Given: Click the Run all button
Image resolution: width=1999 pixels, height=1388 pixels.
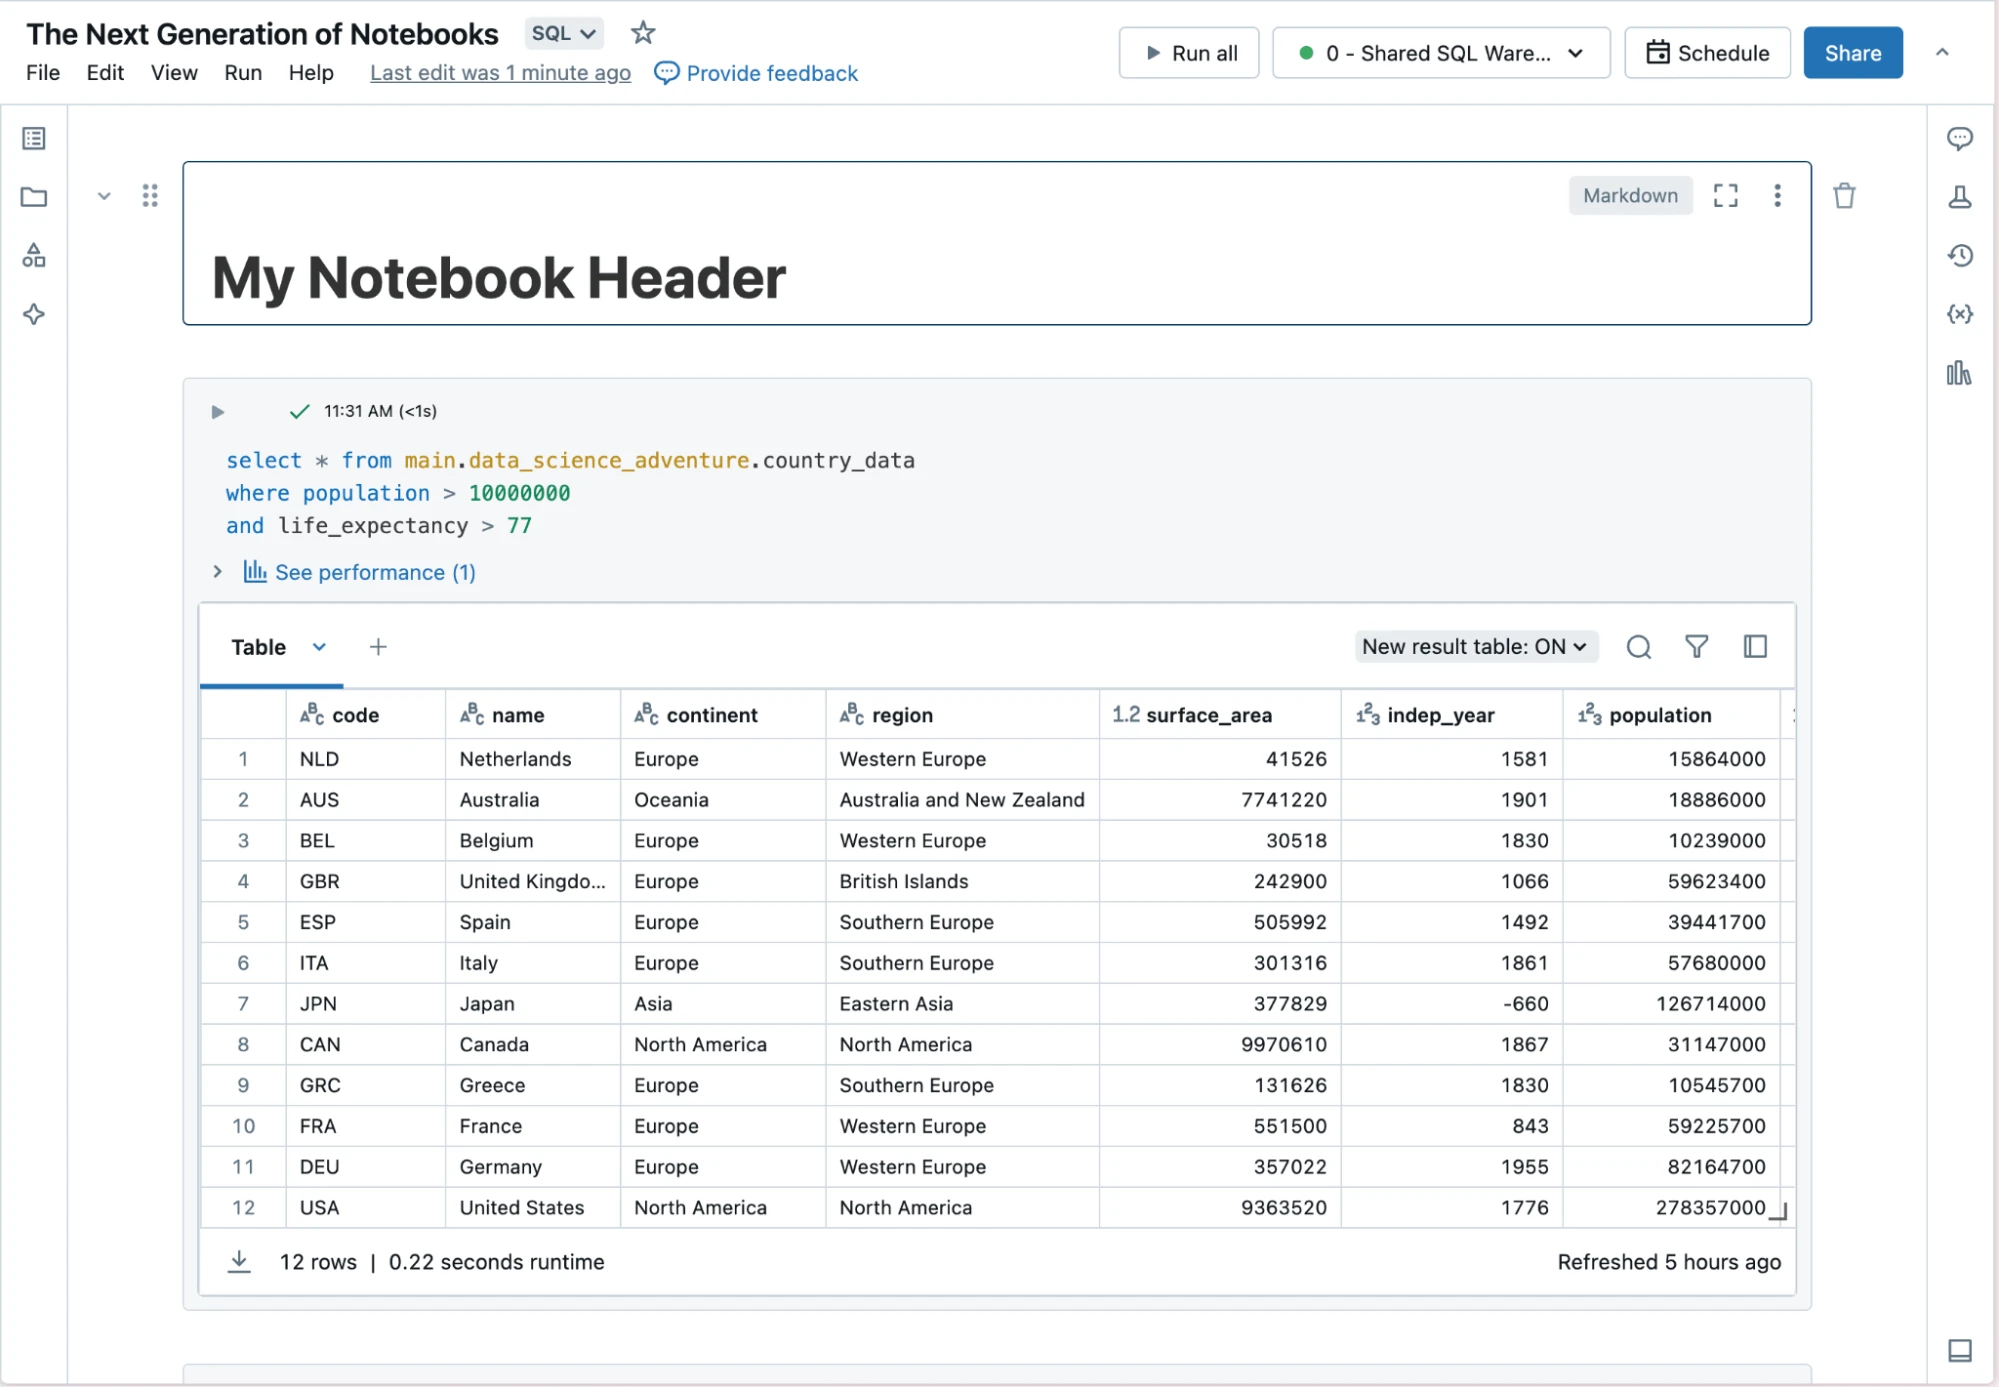Looking at the screenshot, I should pos(1188,53).
